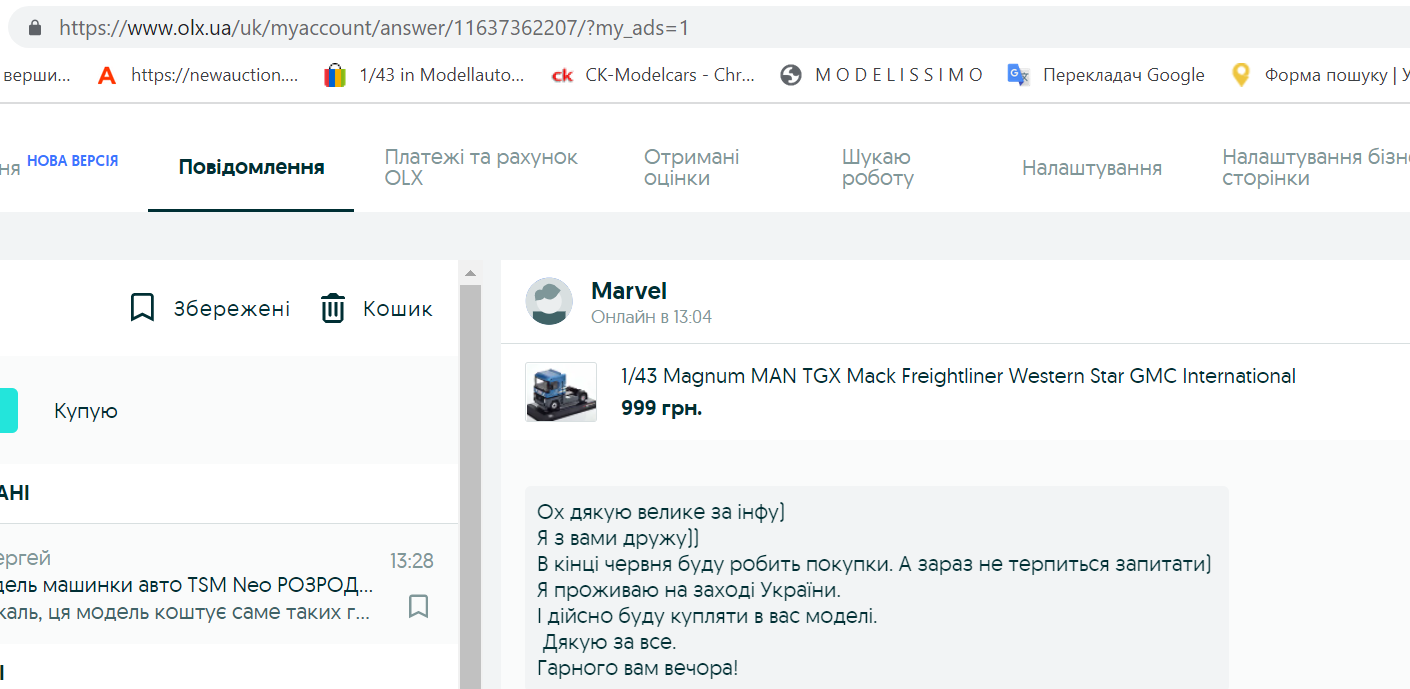This screenshot has height=689, width=1410.
Task: Click the red ck bookmark icon
Action: coord(563,75)
